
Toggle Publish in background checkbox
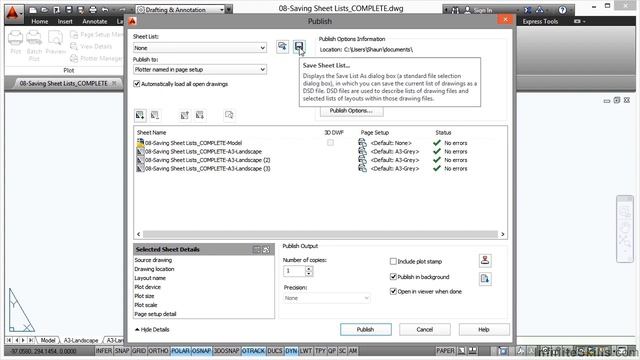coord(393,277)
